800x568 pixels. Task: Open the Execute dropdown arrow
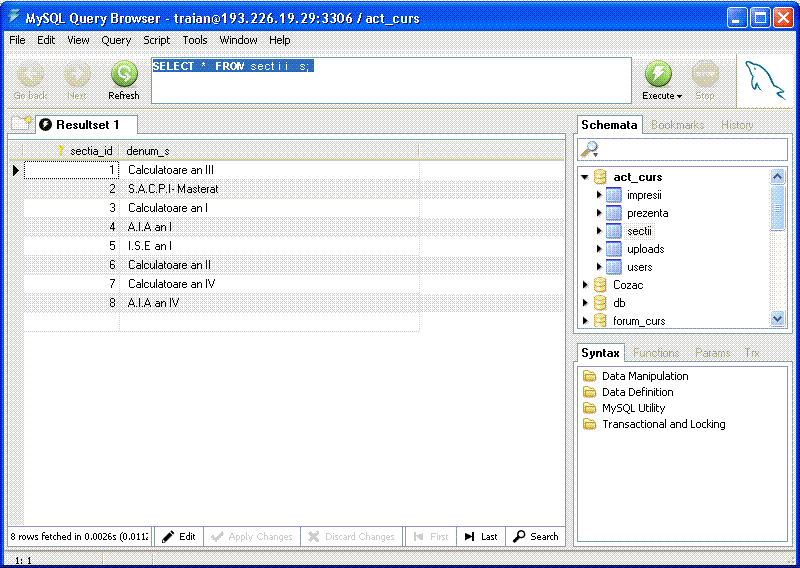click(679, 97)
